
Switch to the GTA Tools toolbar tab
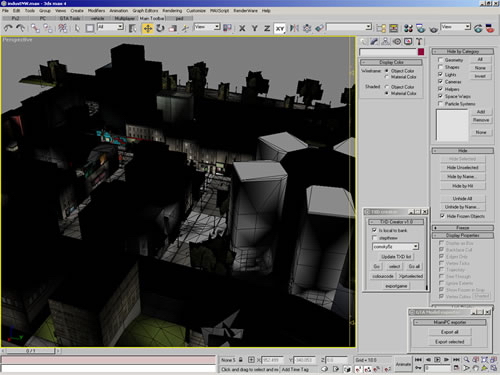(70, 18)
